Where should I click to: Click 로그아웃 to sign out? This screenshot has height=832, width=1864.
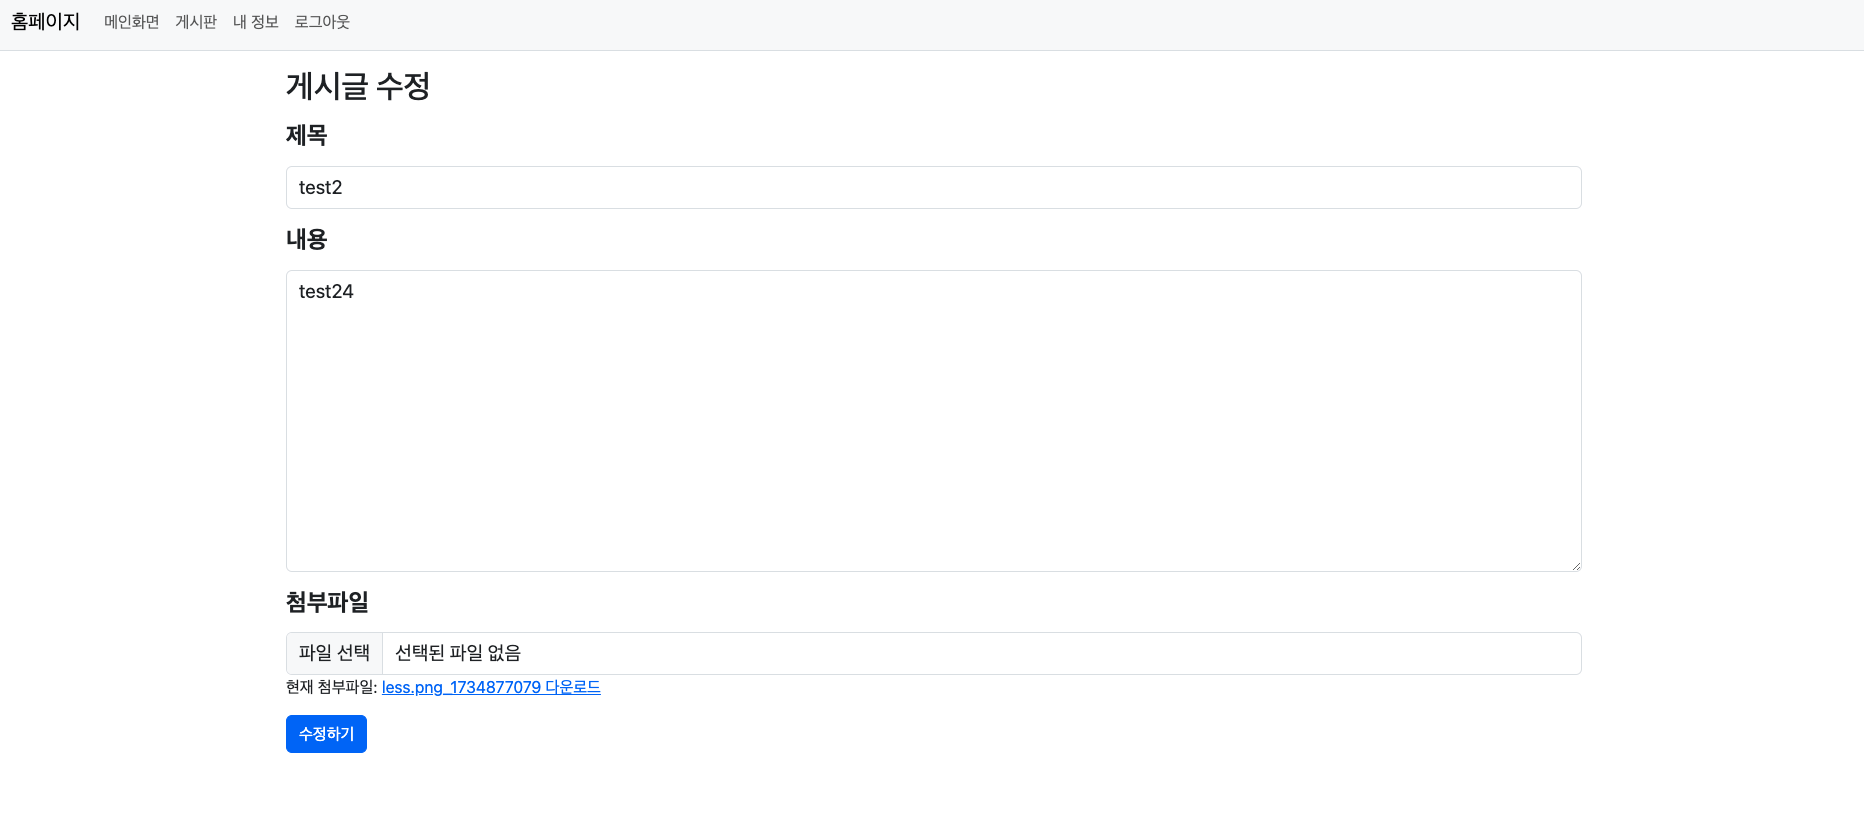322,22
